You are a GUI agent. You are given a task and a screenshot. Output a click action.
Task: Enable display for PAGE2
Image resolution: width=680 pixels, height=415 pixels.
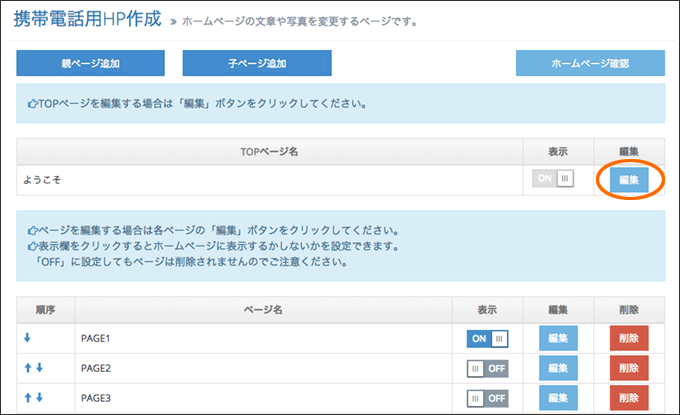pos(487,369)
